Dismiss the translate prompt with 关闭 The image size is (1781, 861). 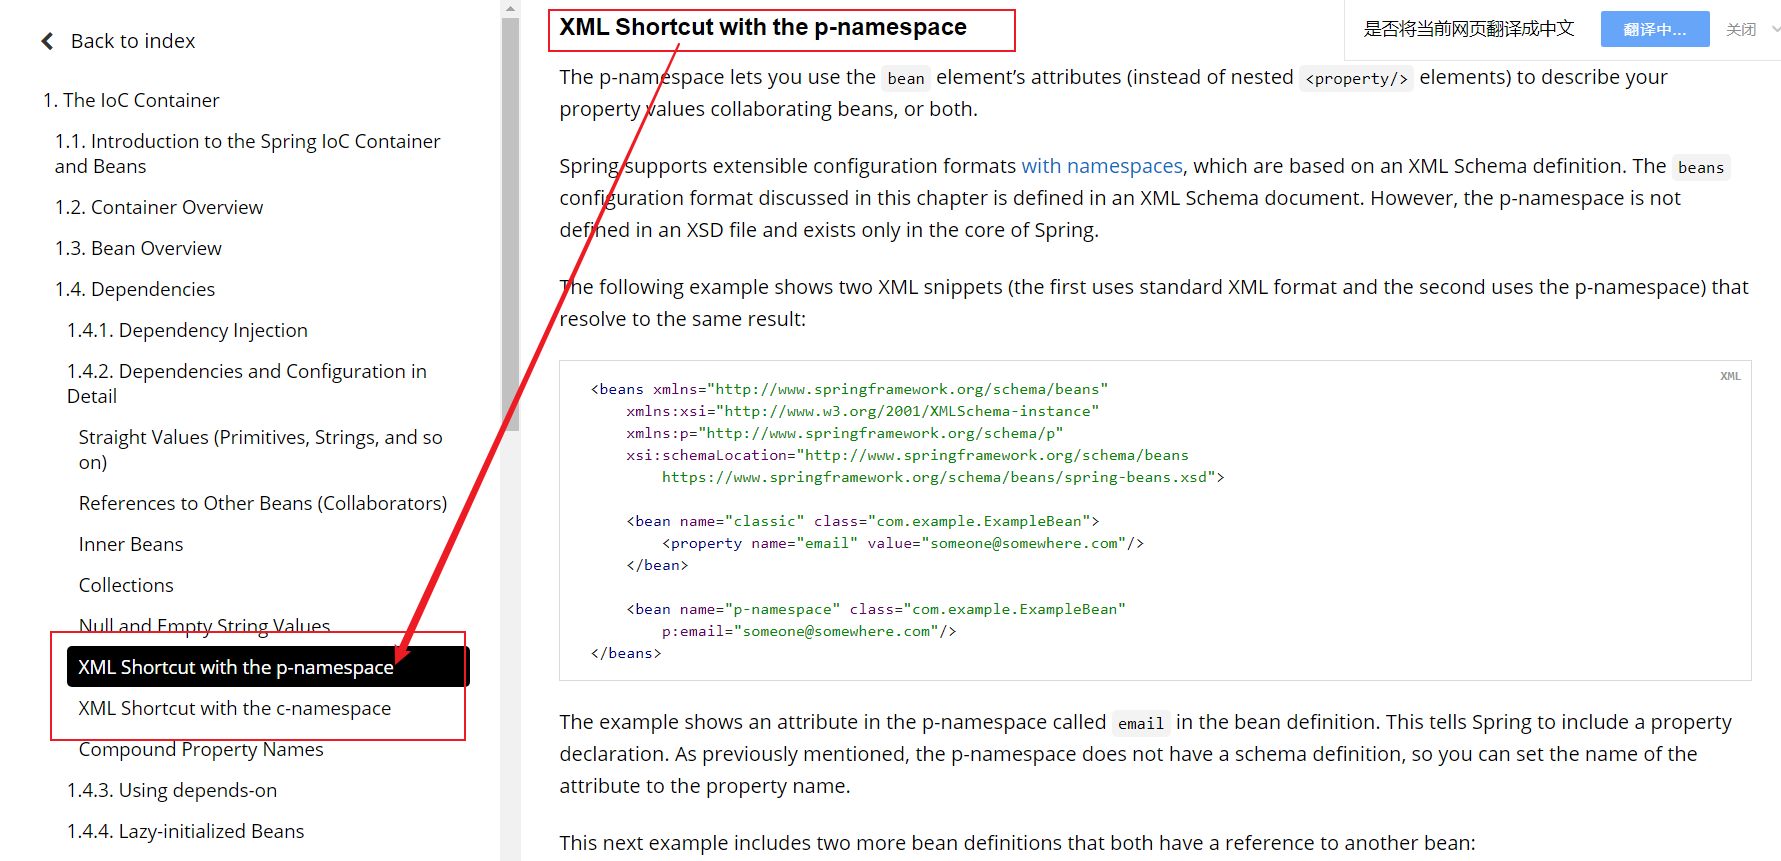tap(1740, 30)
